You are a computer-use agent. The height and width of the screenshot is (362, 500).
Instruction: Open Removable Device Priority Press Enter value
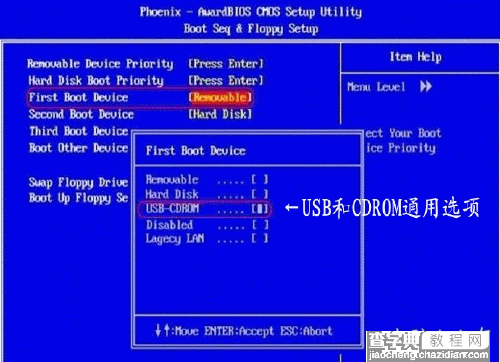[x=226, y=63]
